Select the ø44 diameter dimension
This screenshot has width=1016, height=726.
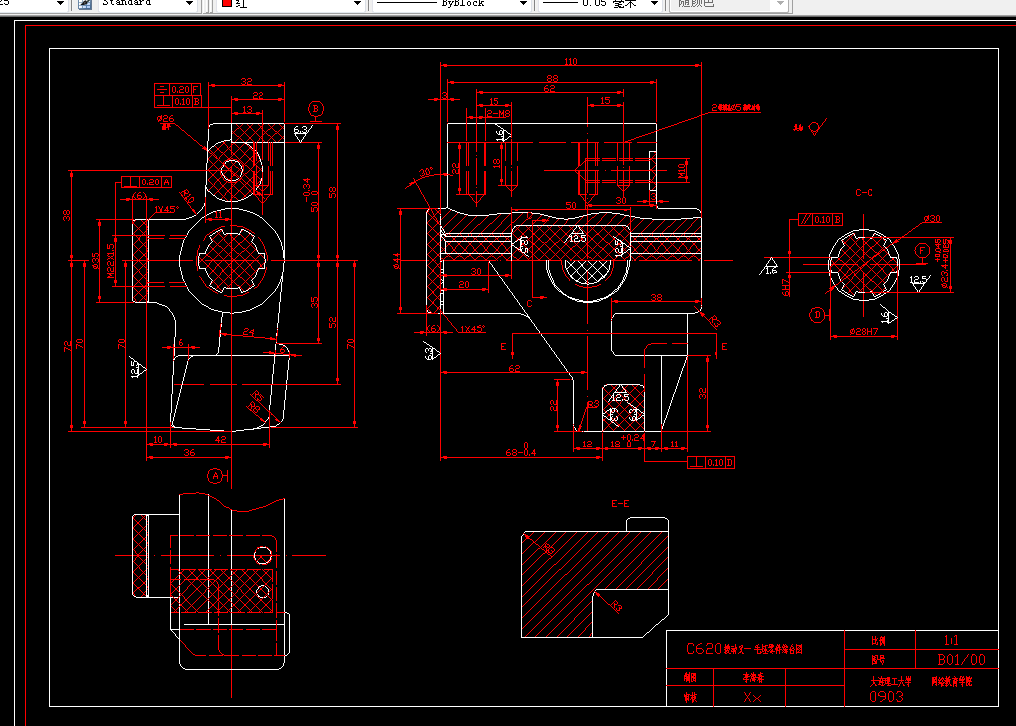397,261
